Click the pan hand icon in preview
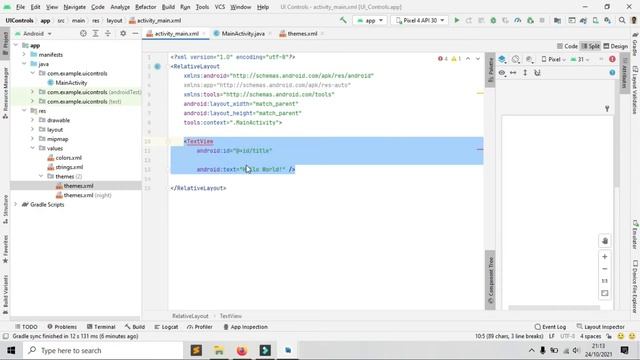The width and height of the screenshot is (640, 360). click(x=605, y=241)
